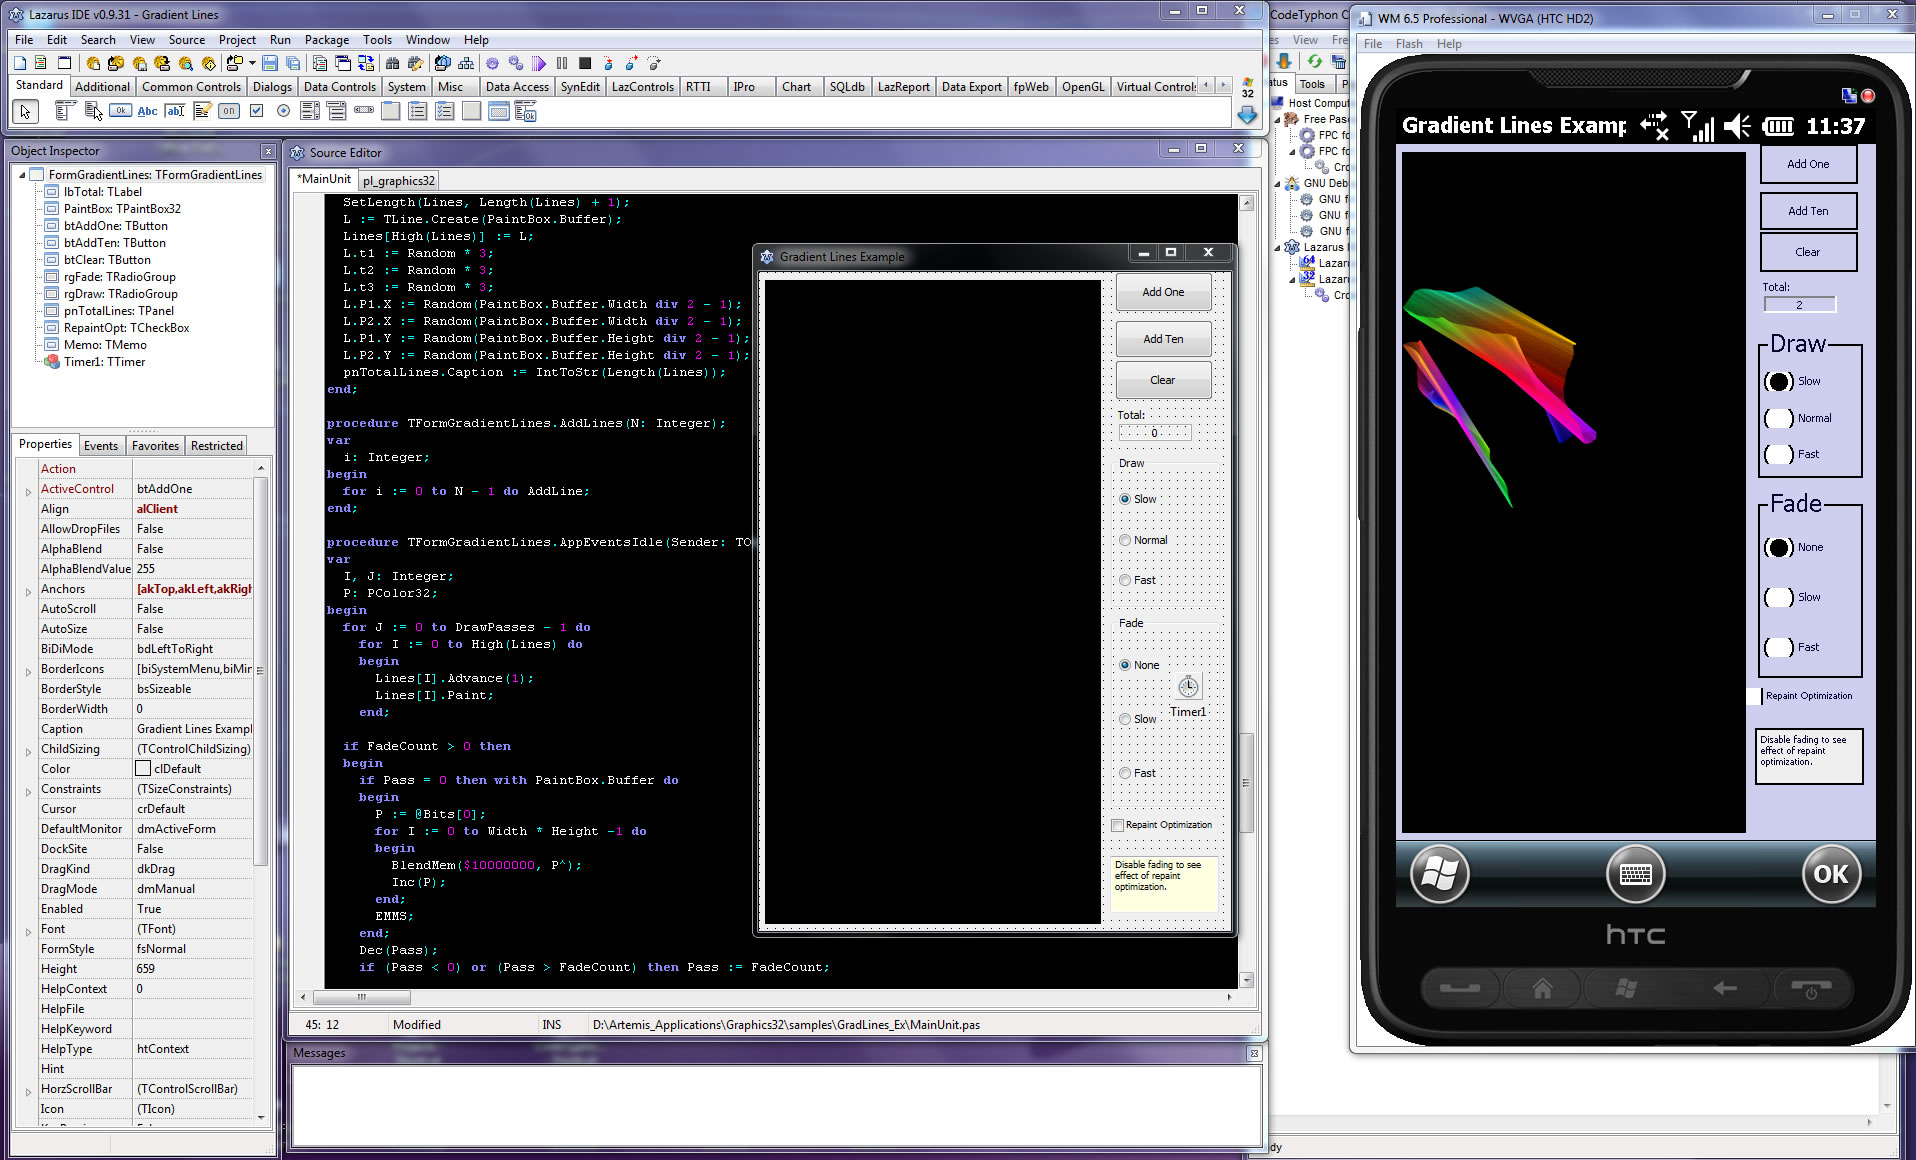Click the Pause debugging icon
Screen dimensions: 1916x1160
pos(562,63)
